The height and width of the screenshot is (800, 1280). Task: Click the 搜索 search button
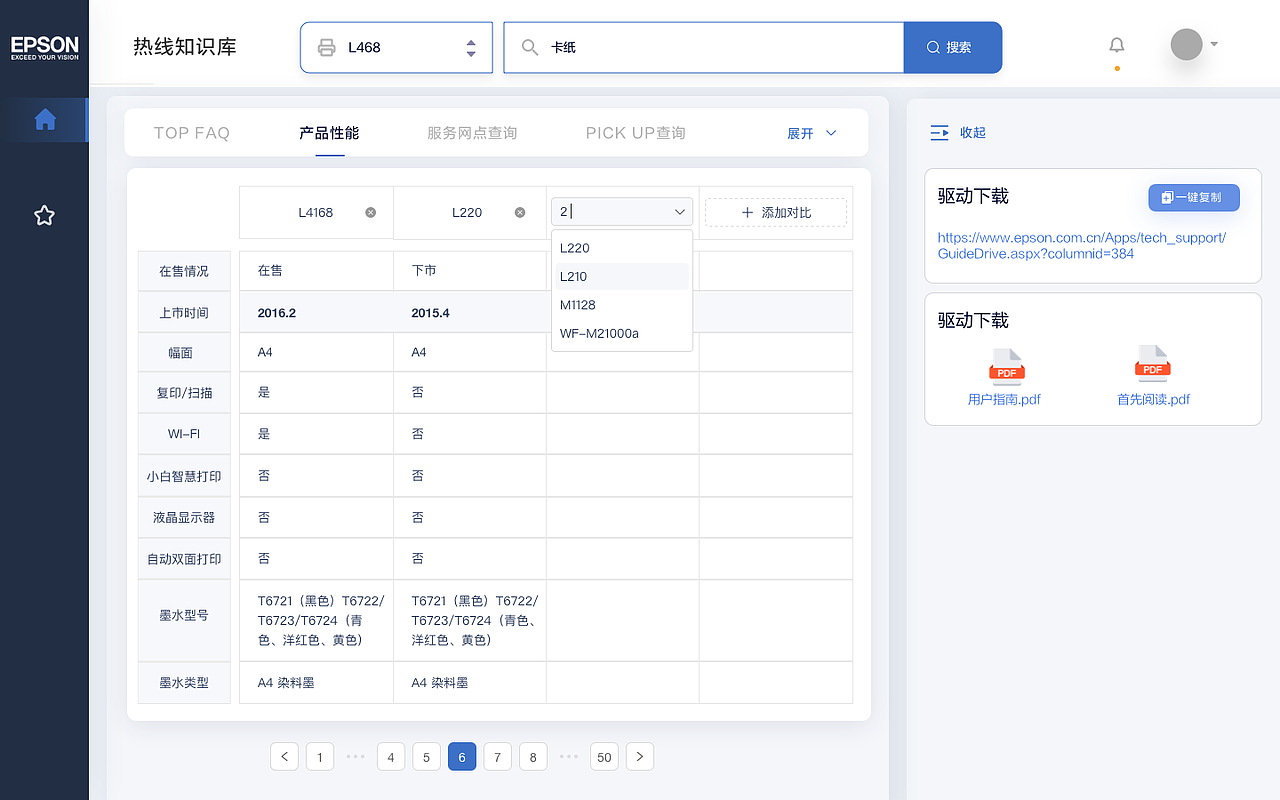click(952, 46)
